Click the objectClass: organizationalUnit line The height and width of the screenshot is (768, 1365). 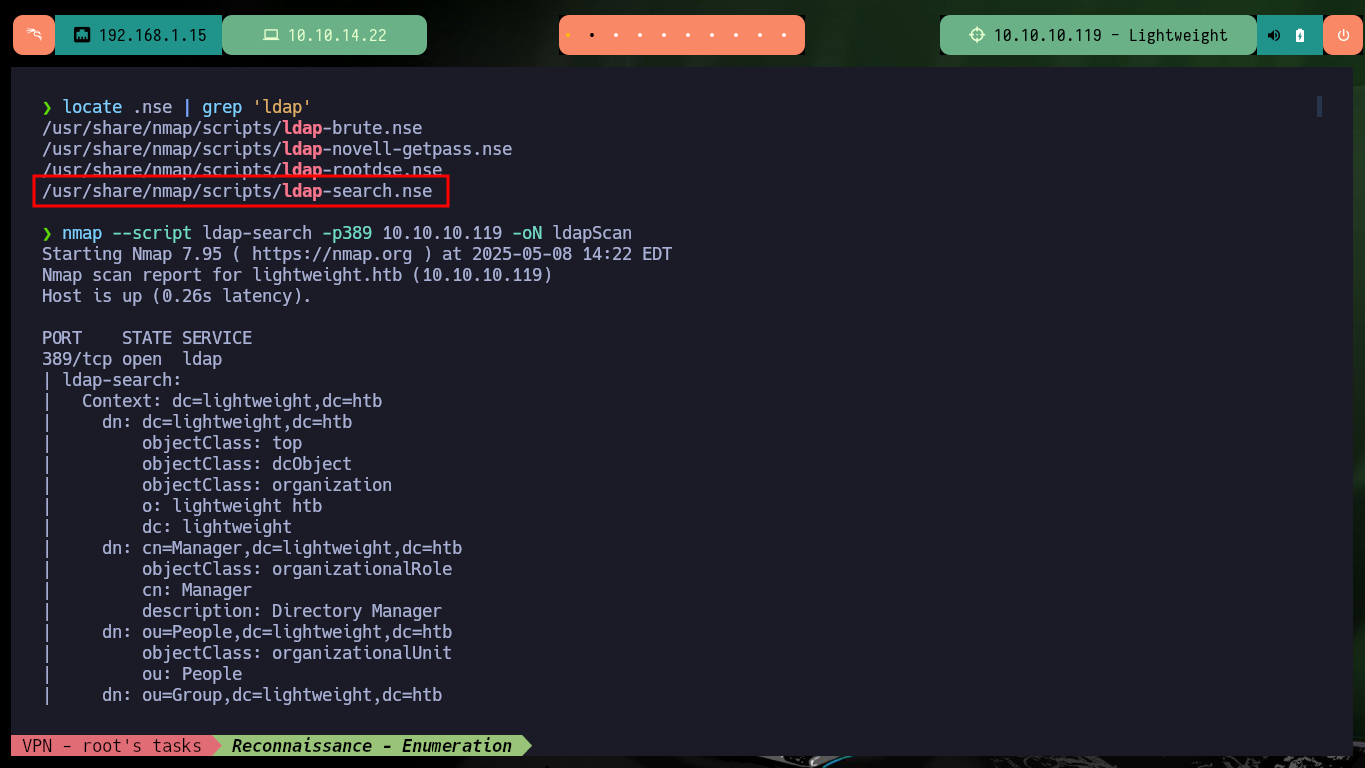coord(297,653)
